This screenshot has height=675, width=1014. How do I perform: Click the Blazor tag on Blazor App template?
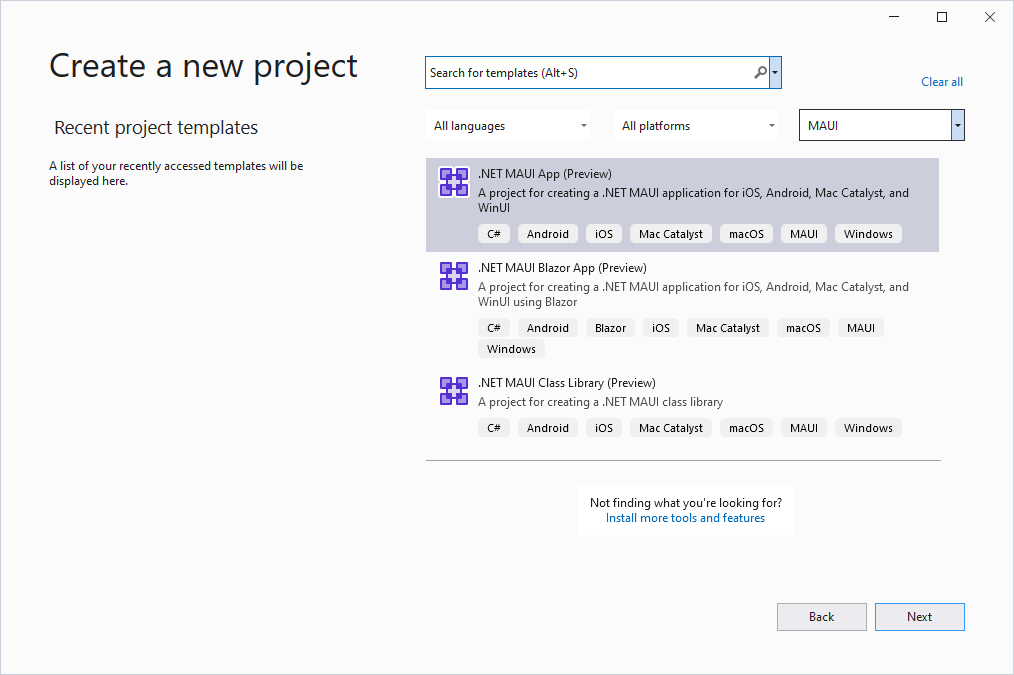610,328
